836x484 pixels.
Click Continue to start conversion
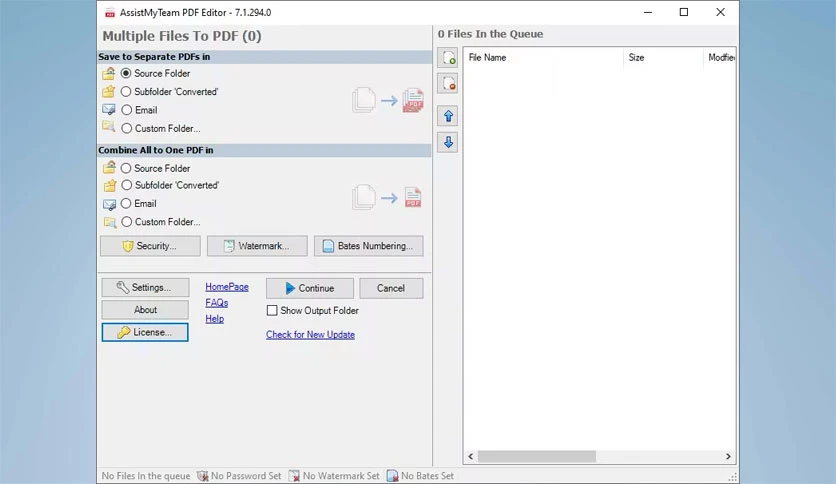pyautogui.click(x=310, y=288)
